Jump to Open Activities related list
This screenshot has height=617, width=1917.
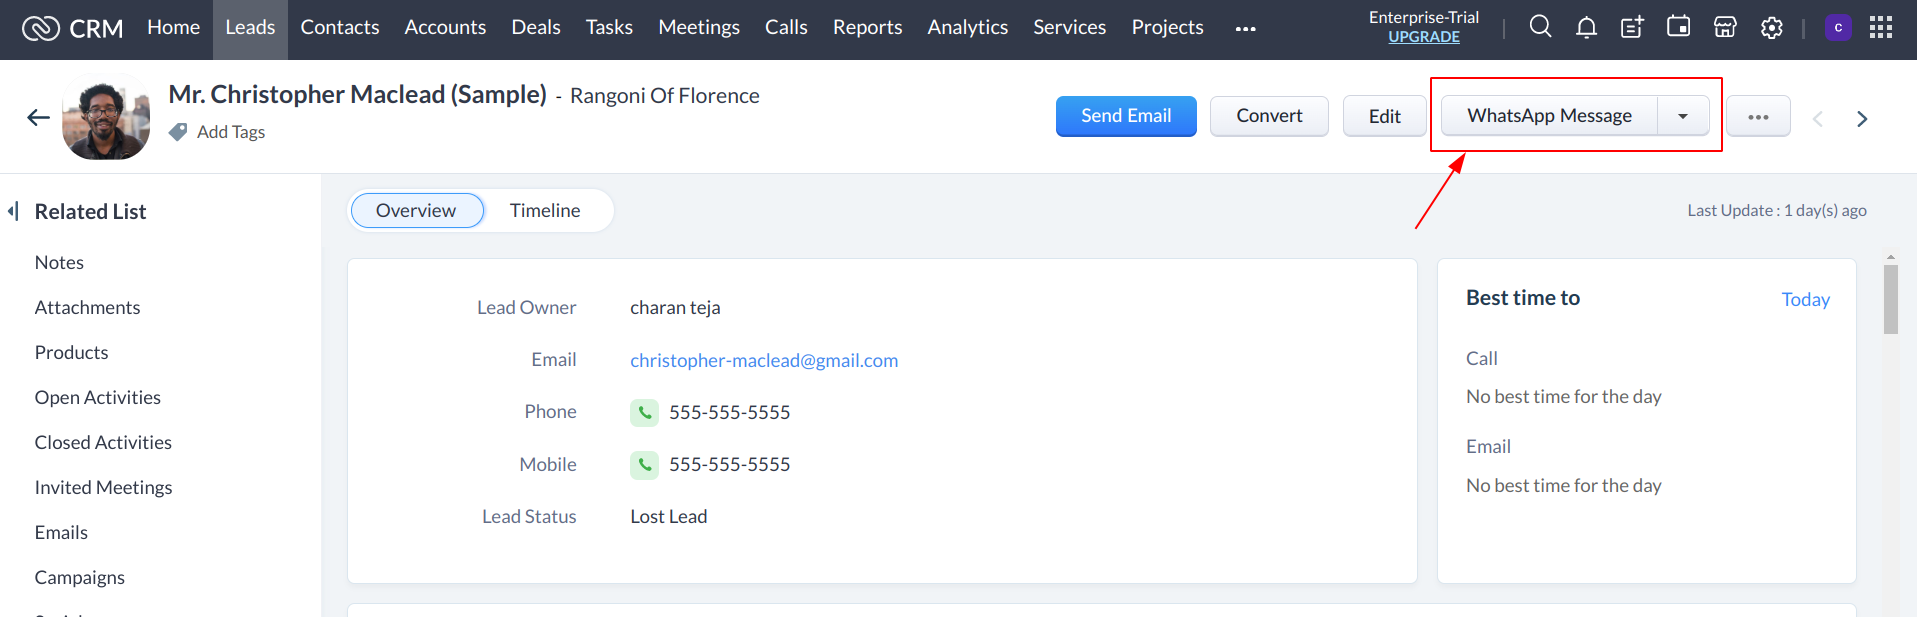pyautogui.click(x=97, y=397)
